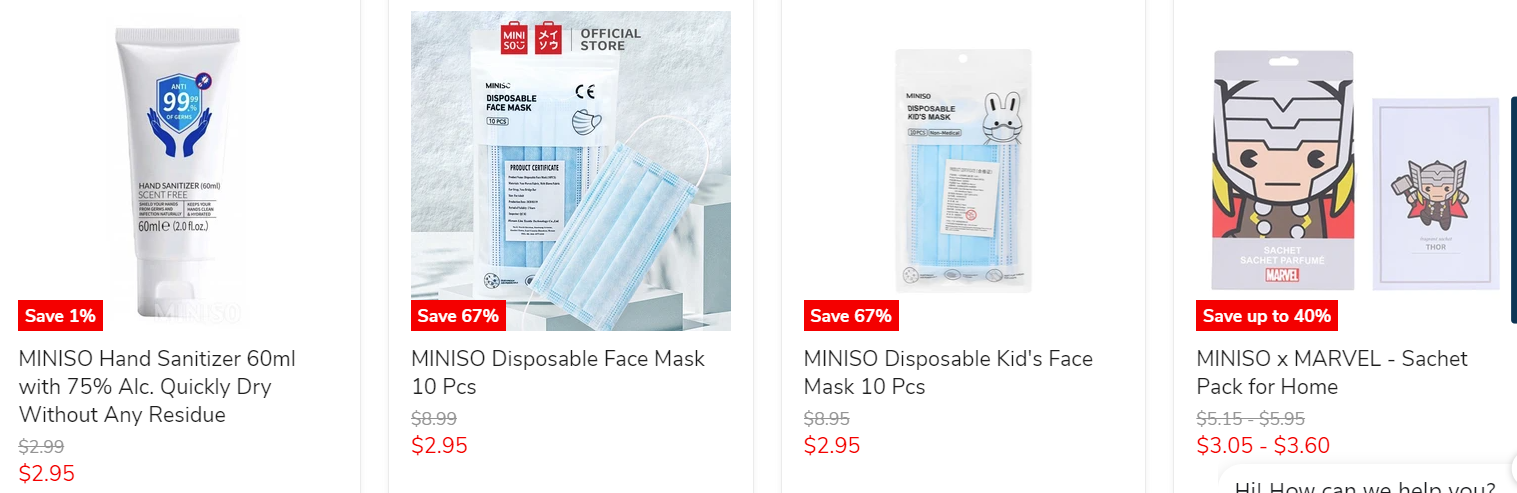Image resolution: width=1517 pixels, height=493 pixels.
Task: Click the $2.95 hand sanitizer sale price
Action: coord(47,474)
